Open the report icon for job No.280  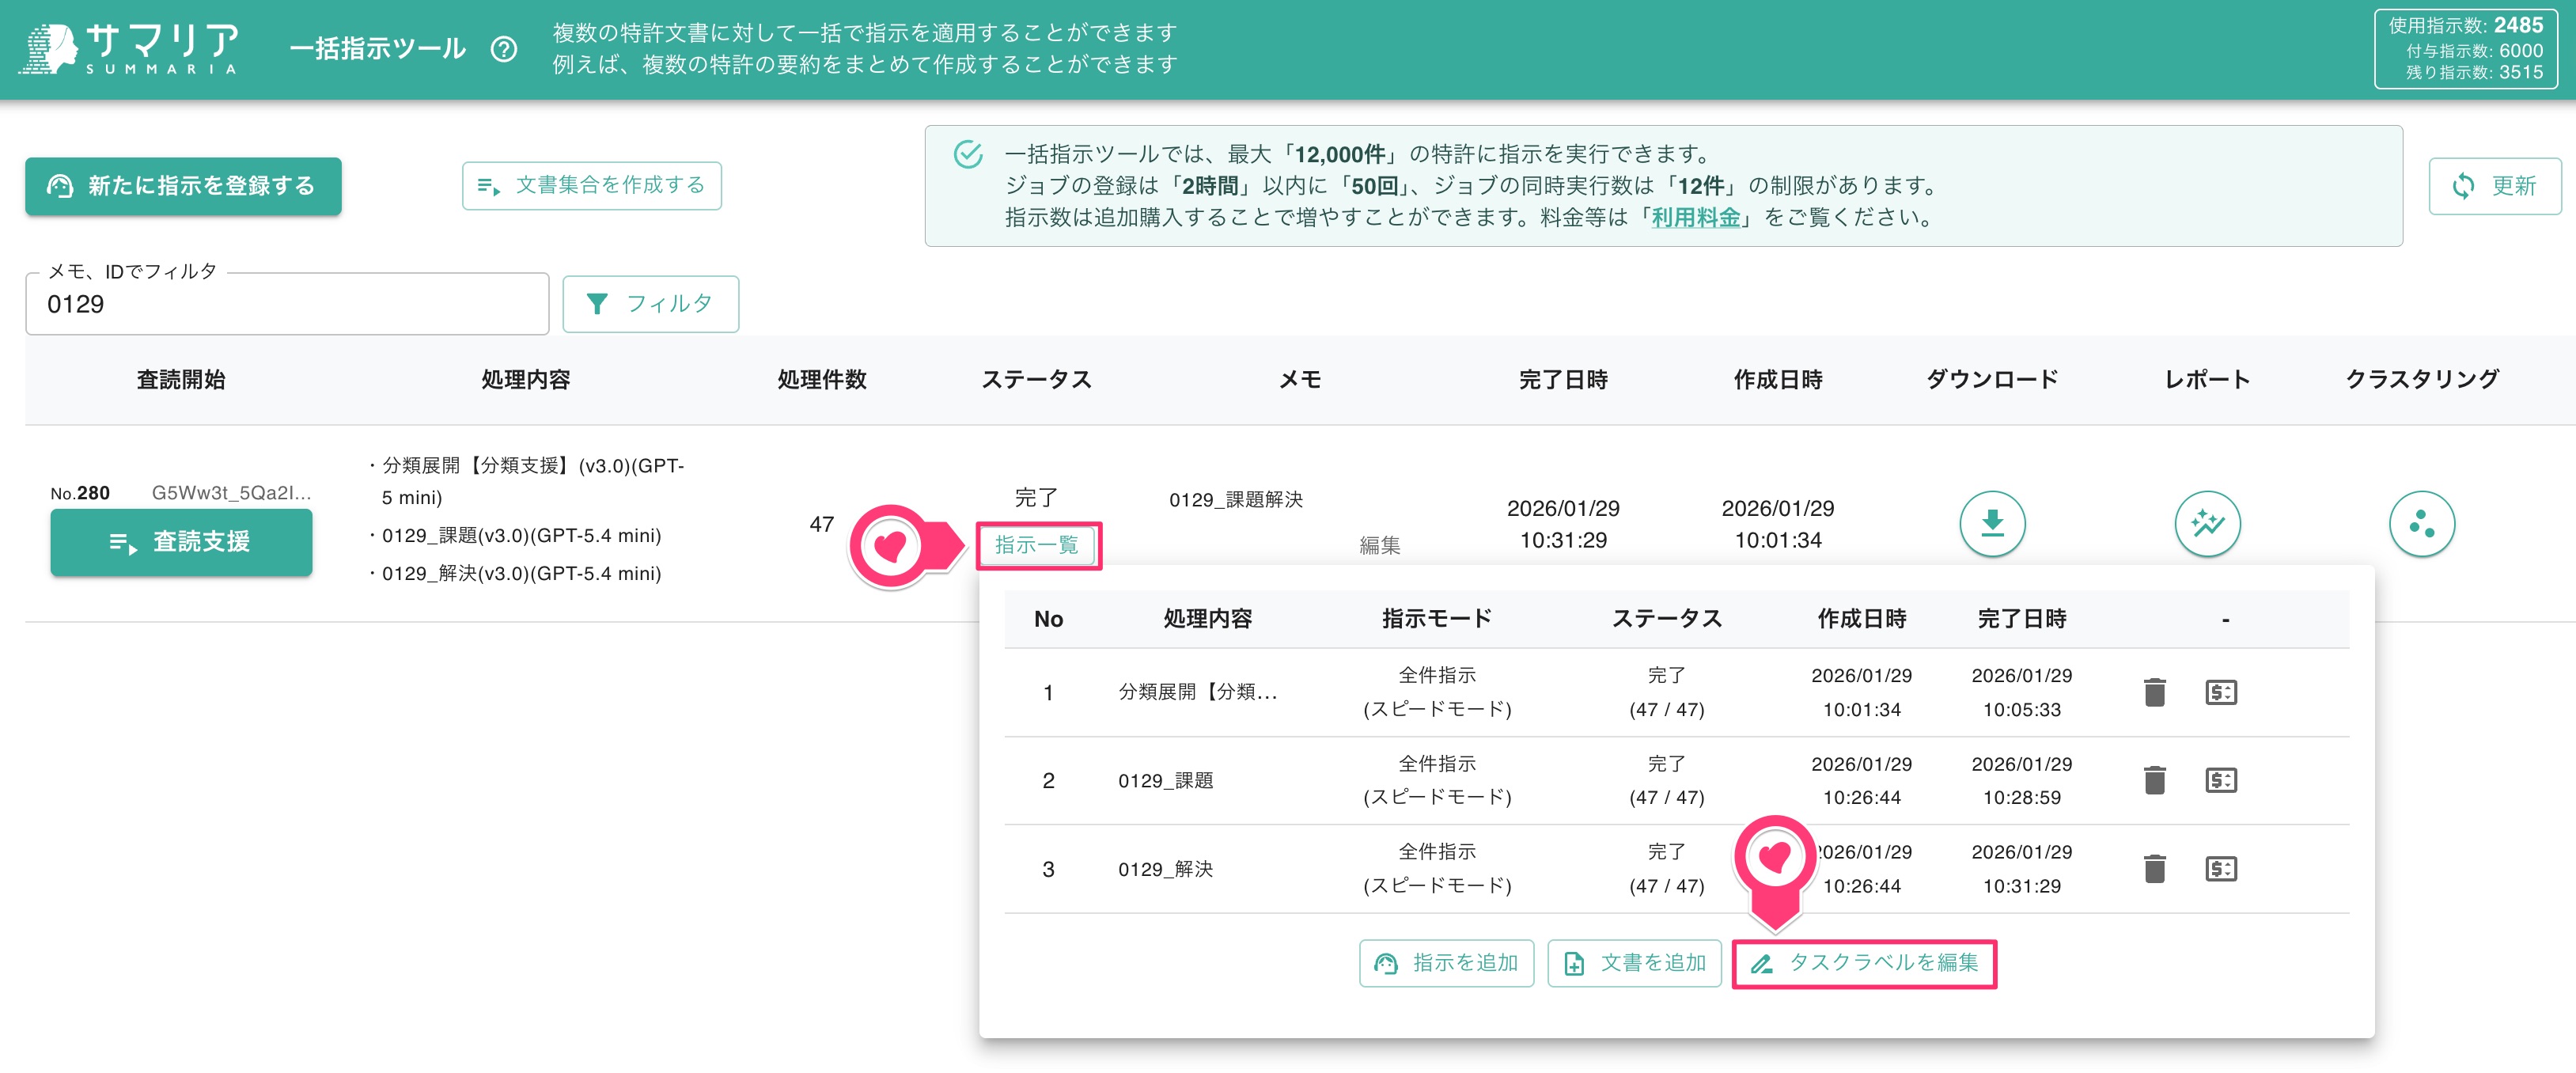point(2207,523)
